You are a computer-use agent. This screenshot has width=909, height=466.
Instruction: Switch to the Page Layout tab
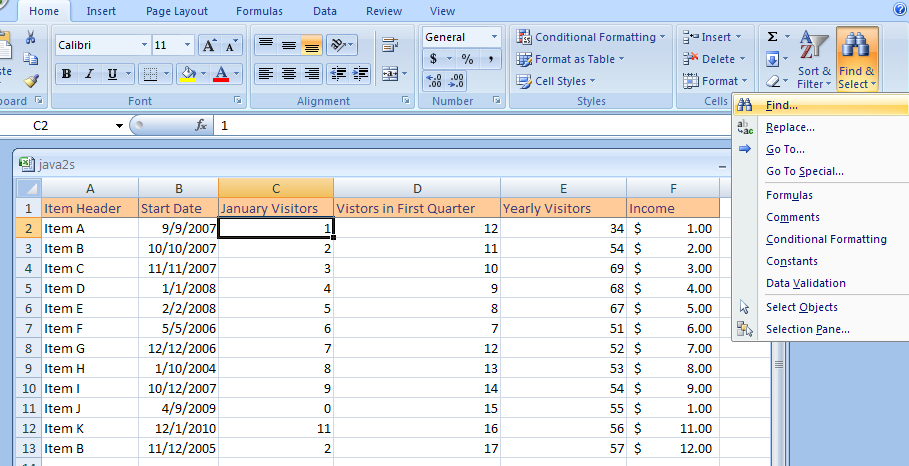click(177, 11)
